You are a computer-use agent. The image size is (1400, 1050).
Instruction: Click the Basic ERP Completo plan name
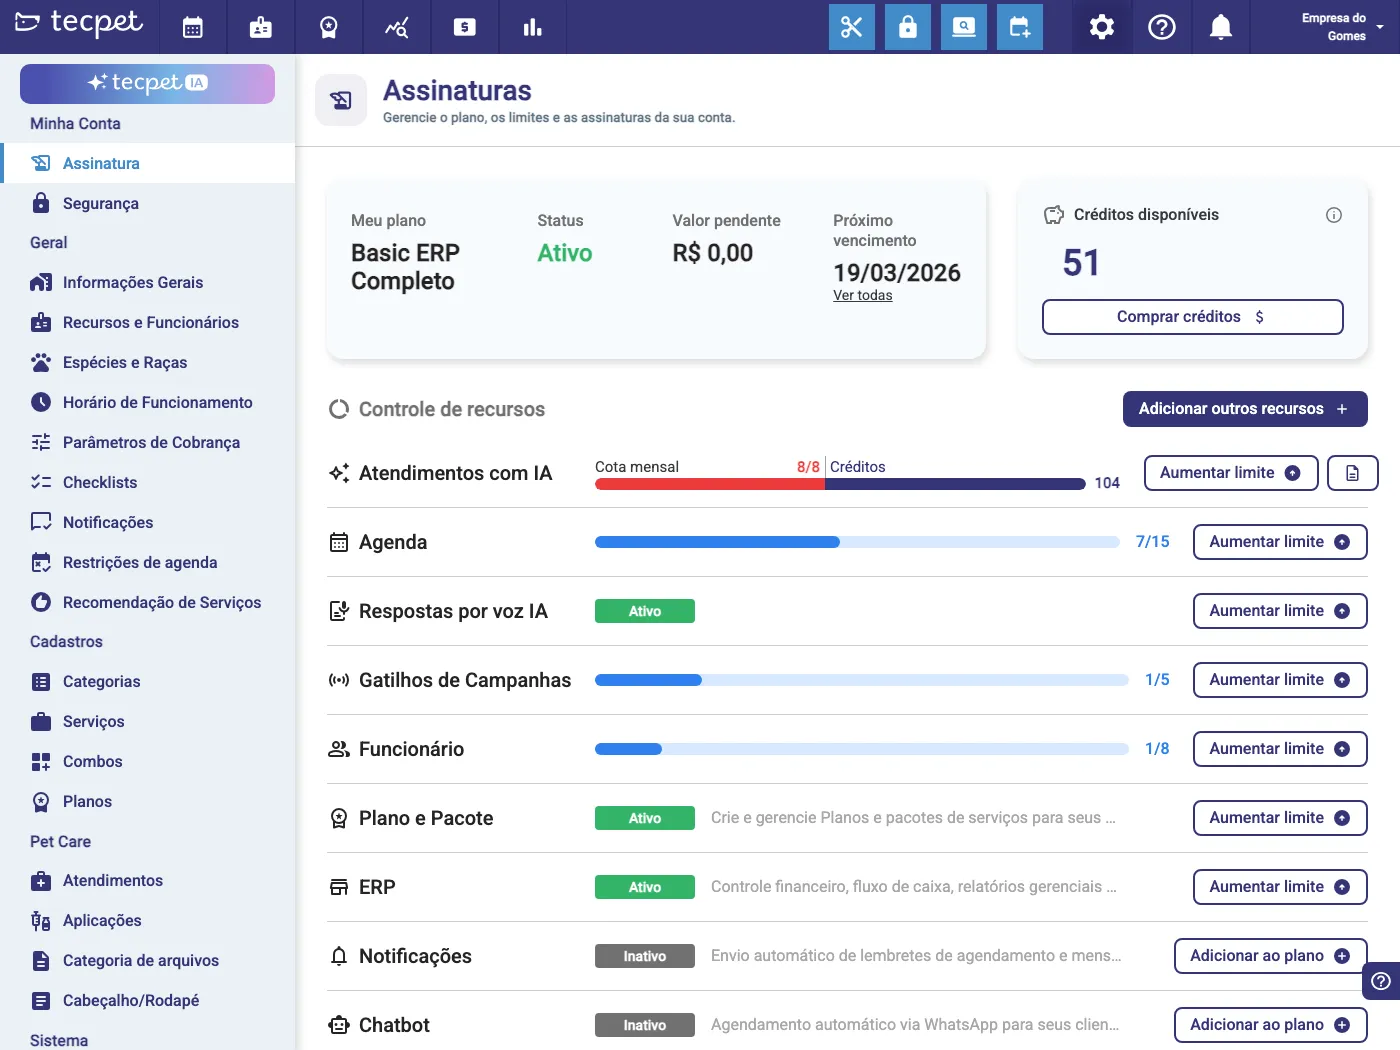(405, 267)
